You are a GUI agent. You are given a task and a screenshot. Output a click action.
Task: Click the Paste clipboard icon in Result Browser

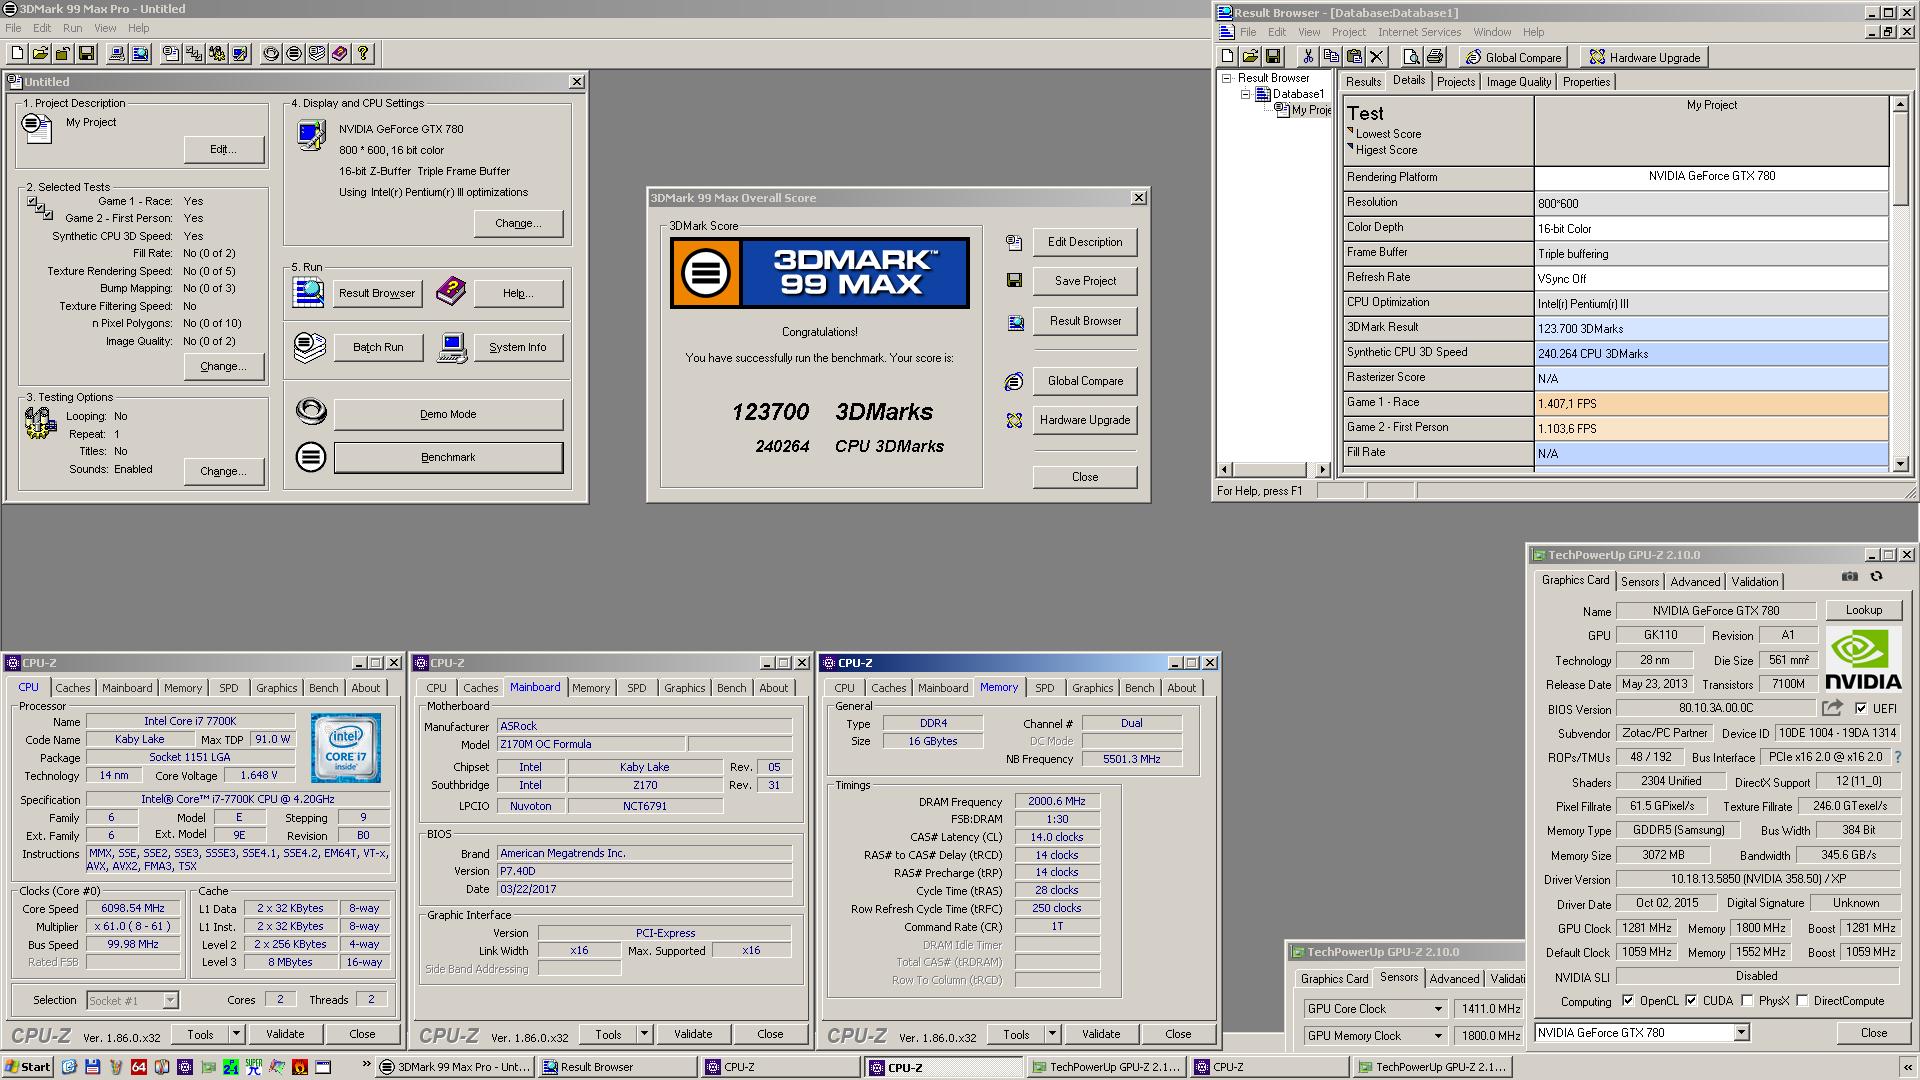coord(1354,57)
